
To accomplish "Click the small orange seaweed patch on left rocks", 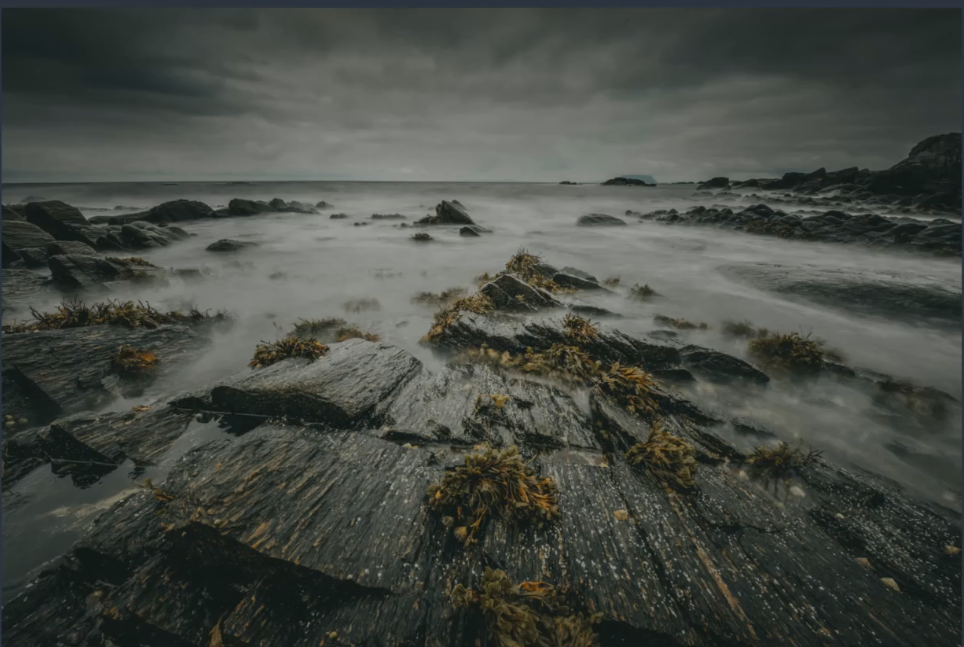I will tap(133, 360).
